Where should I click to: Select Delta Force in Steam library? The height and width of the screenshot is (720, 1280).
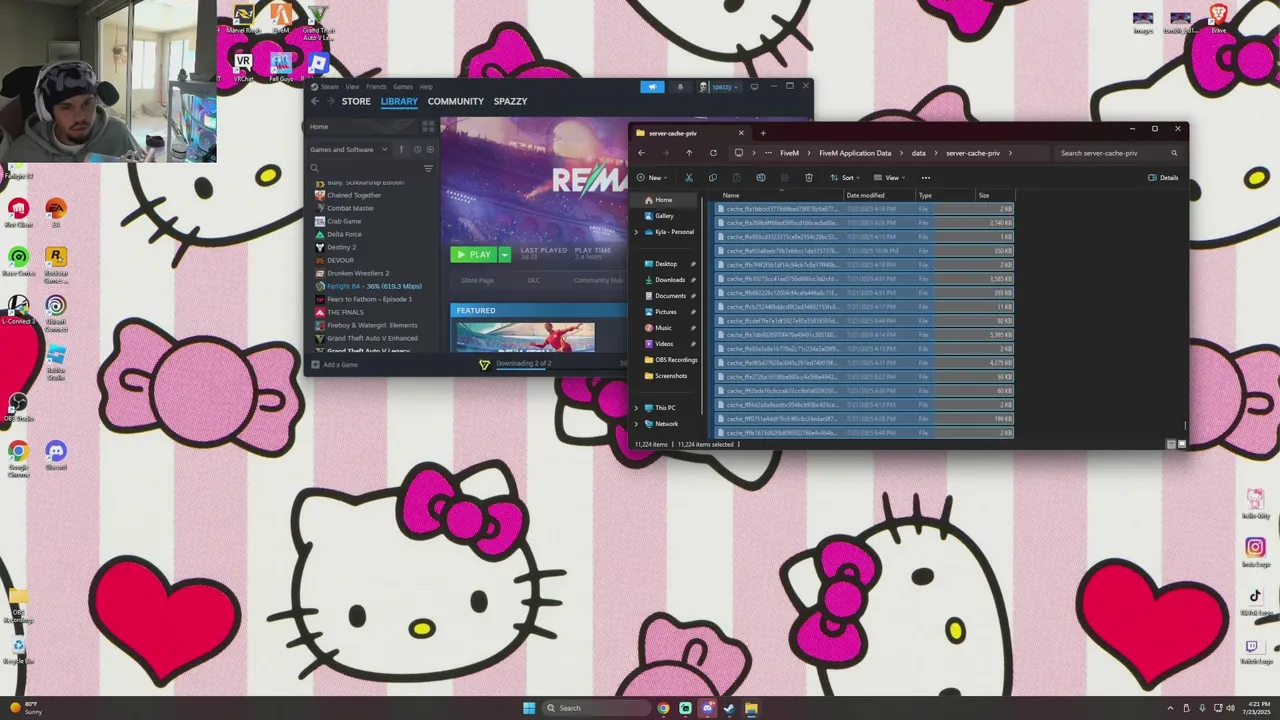click(x=344, y=234)
